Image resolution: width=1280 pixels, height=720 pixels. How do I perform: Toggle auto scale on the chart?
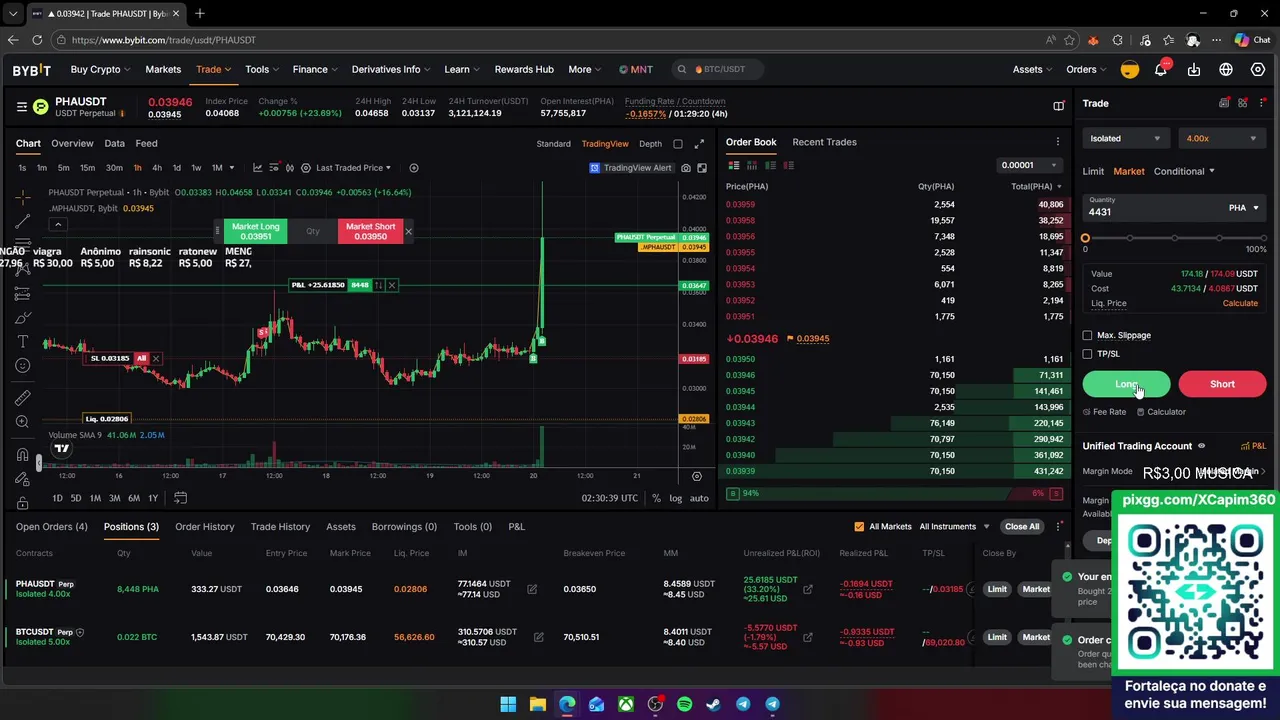[x=699, y=498]
